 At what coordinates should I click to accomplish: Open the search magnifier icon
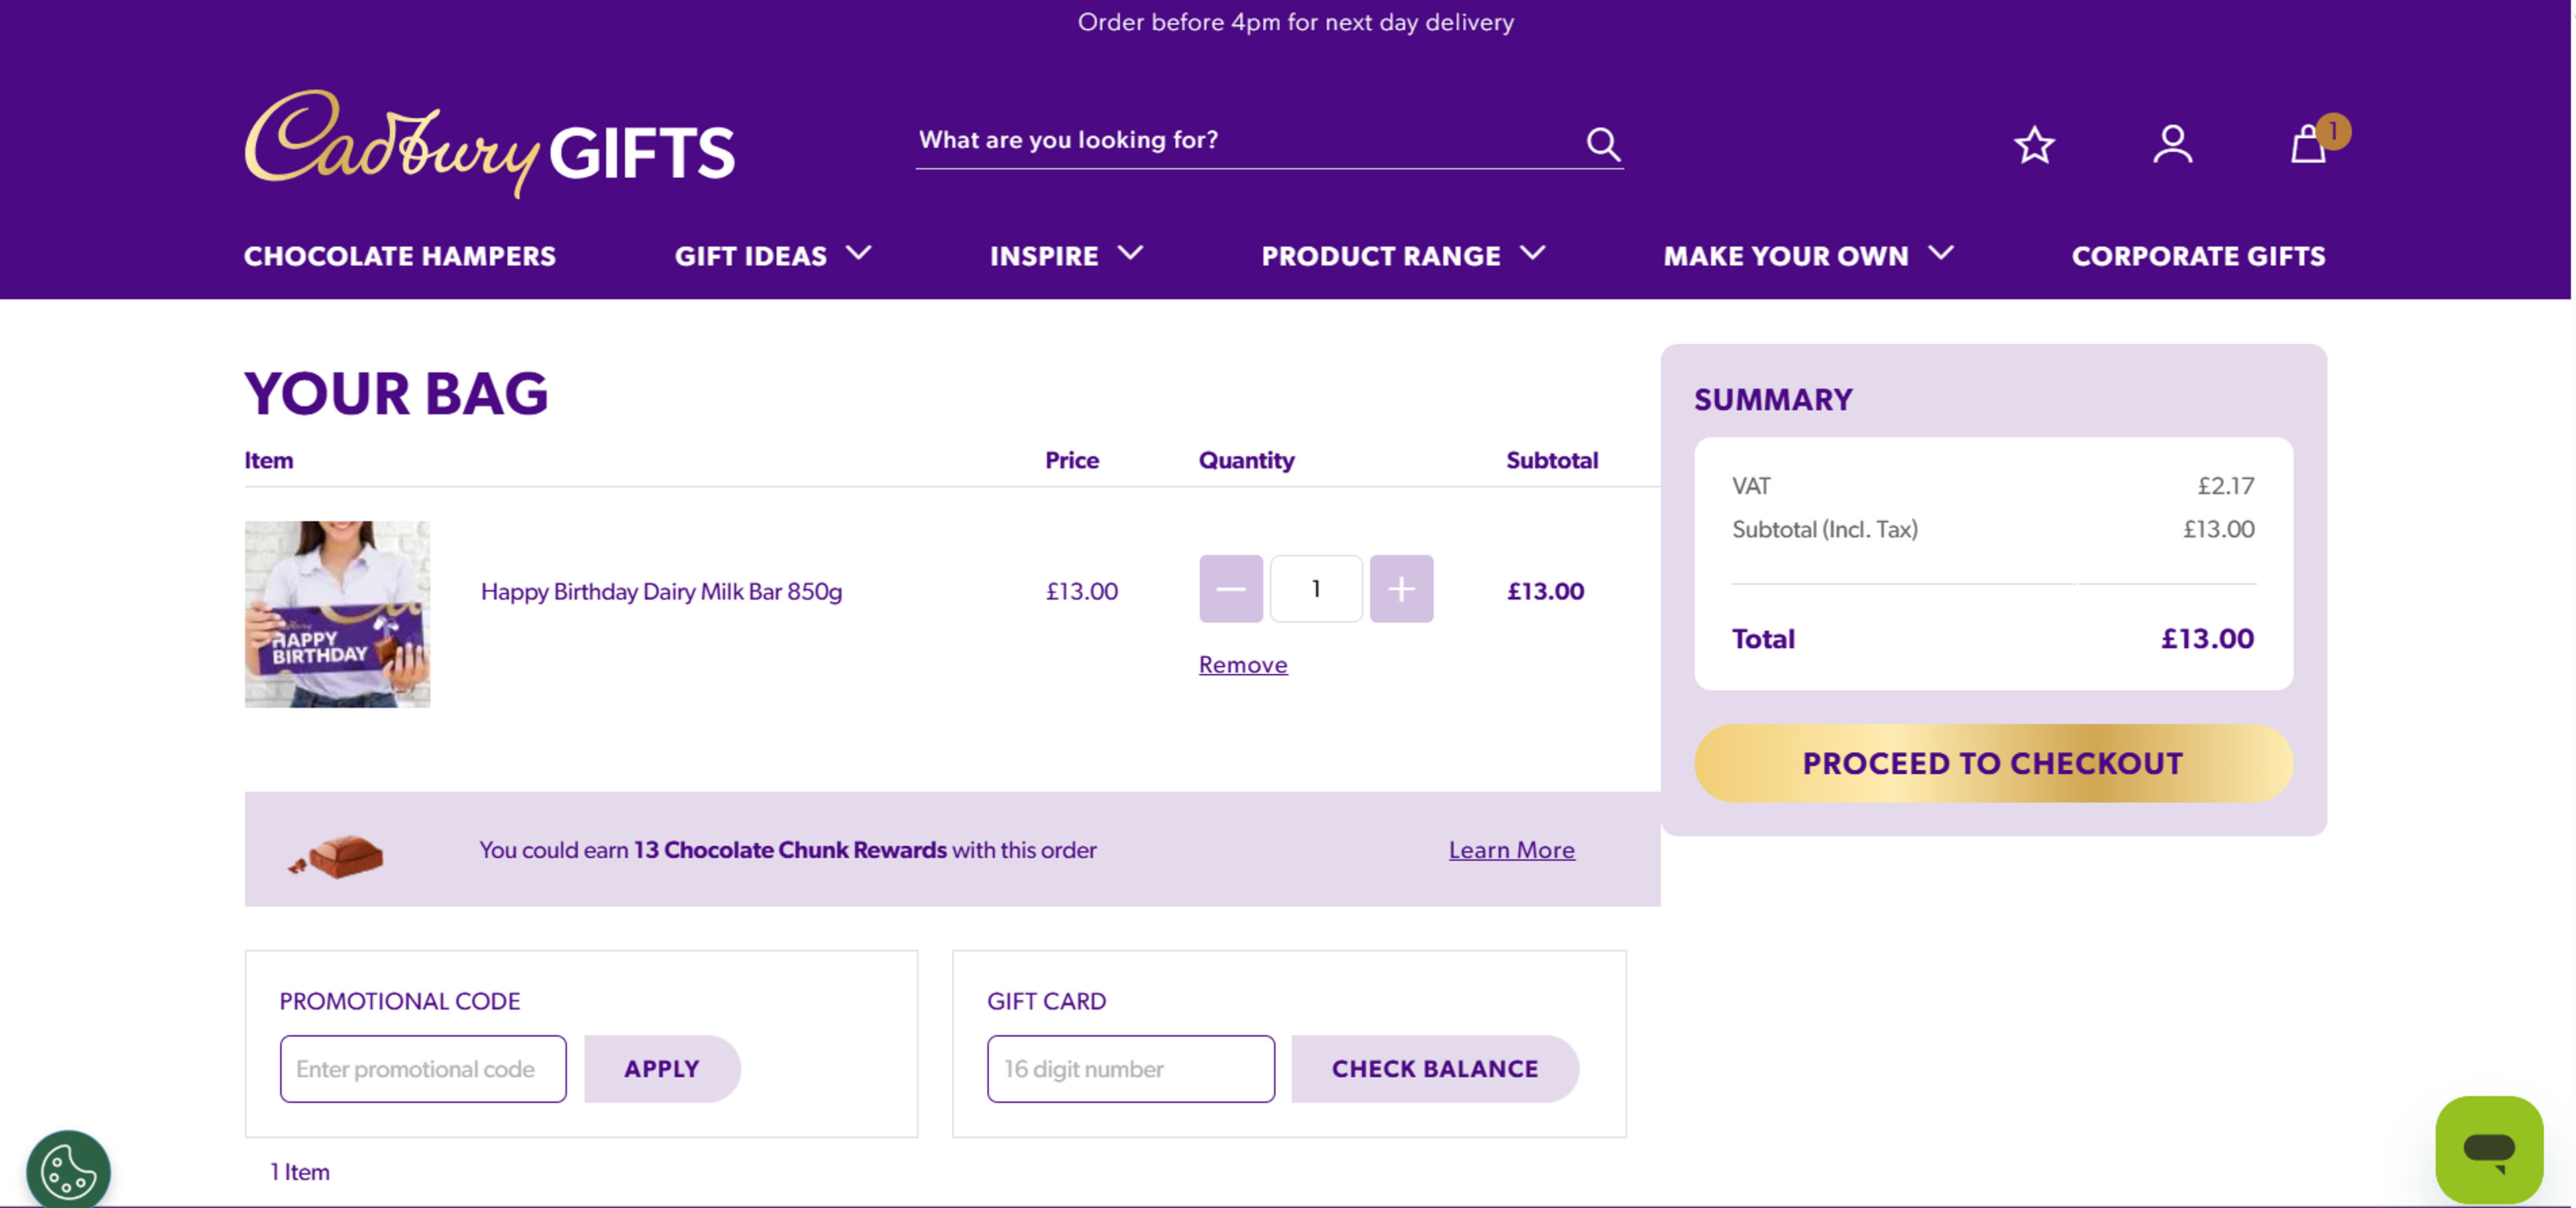click(x=1603, y=143)
